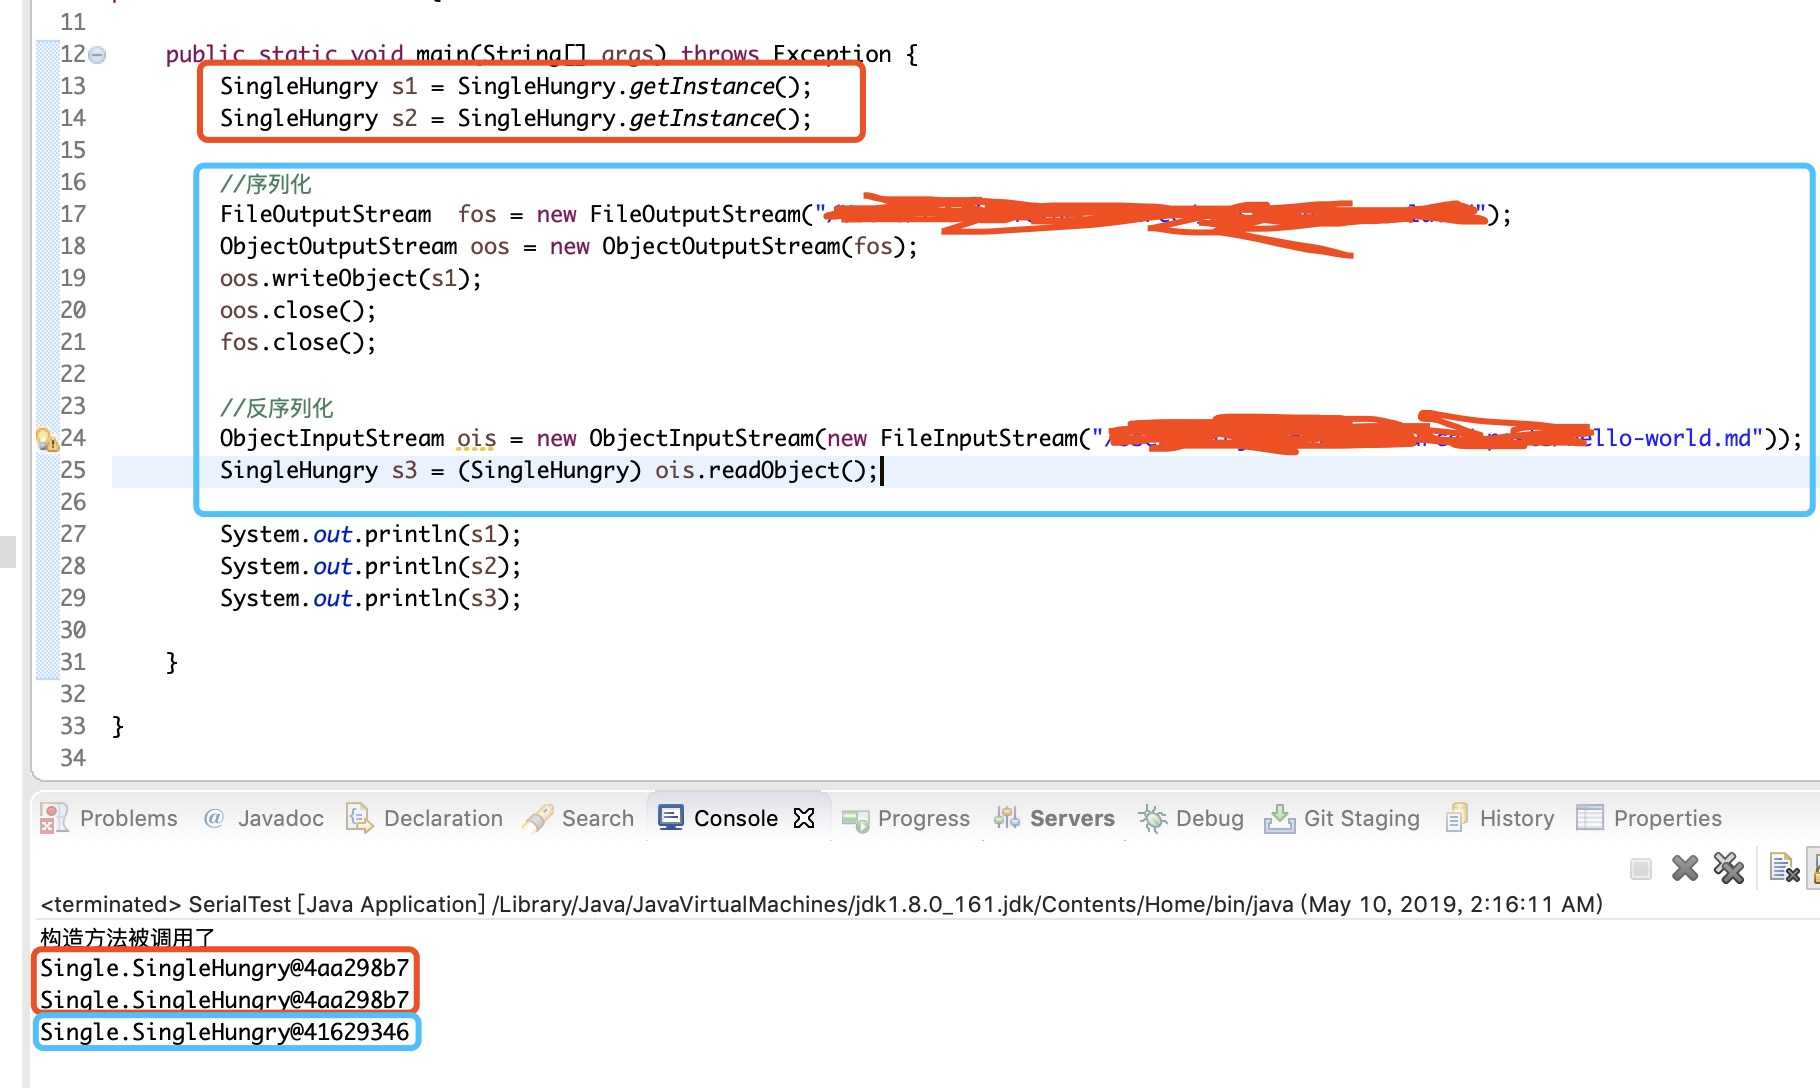The height and width of the screenshot is (1088, 1820).
Task: Click 'System.out.println(s1);' line
Action: coord(370,534)
